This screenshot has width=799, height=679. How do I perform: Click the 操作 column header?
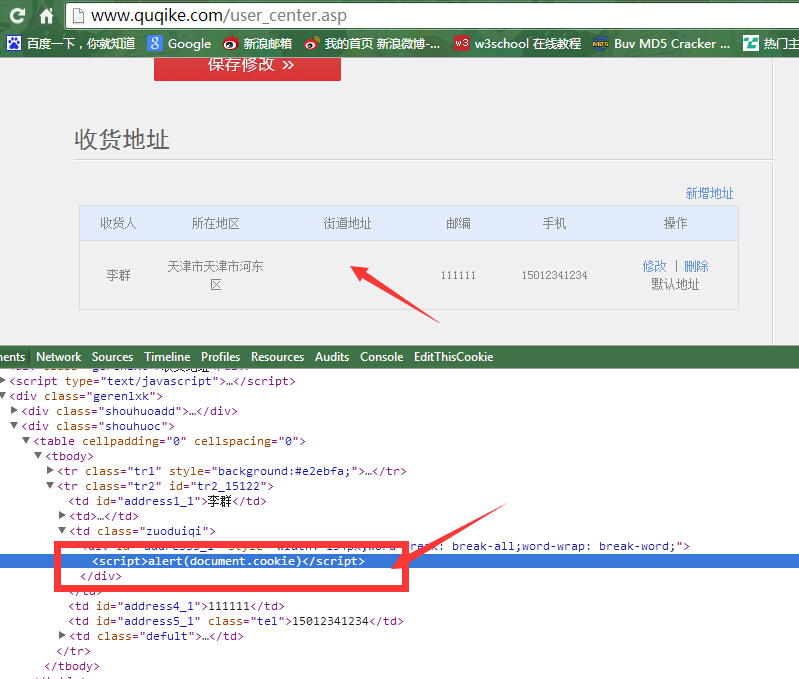pos(675,223)
